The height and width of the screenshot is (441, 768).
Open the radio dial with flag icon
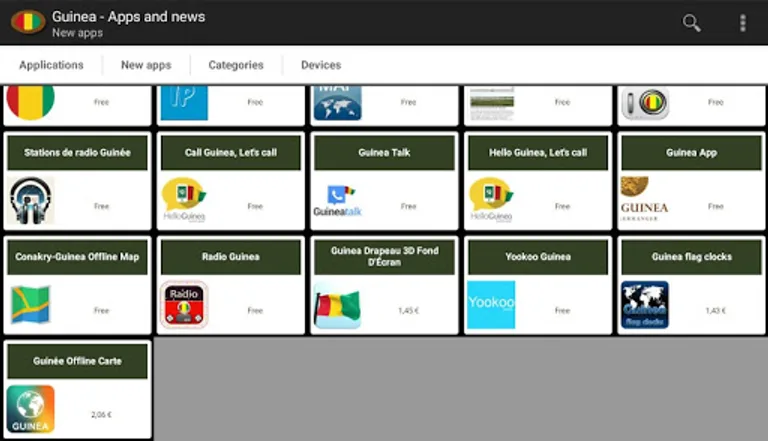click(x=646, y=103)
